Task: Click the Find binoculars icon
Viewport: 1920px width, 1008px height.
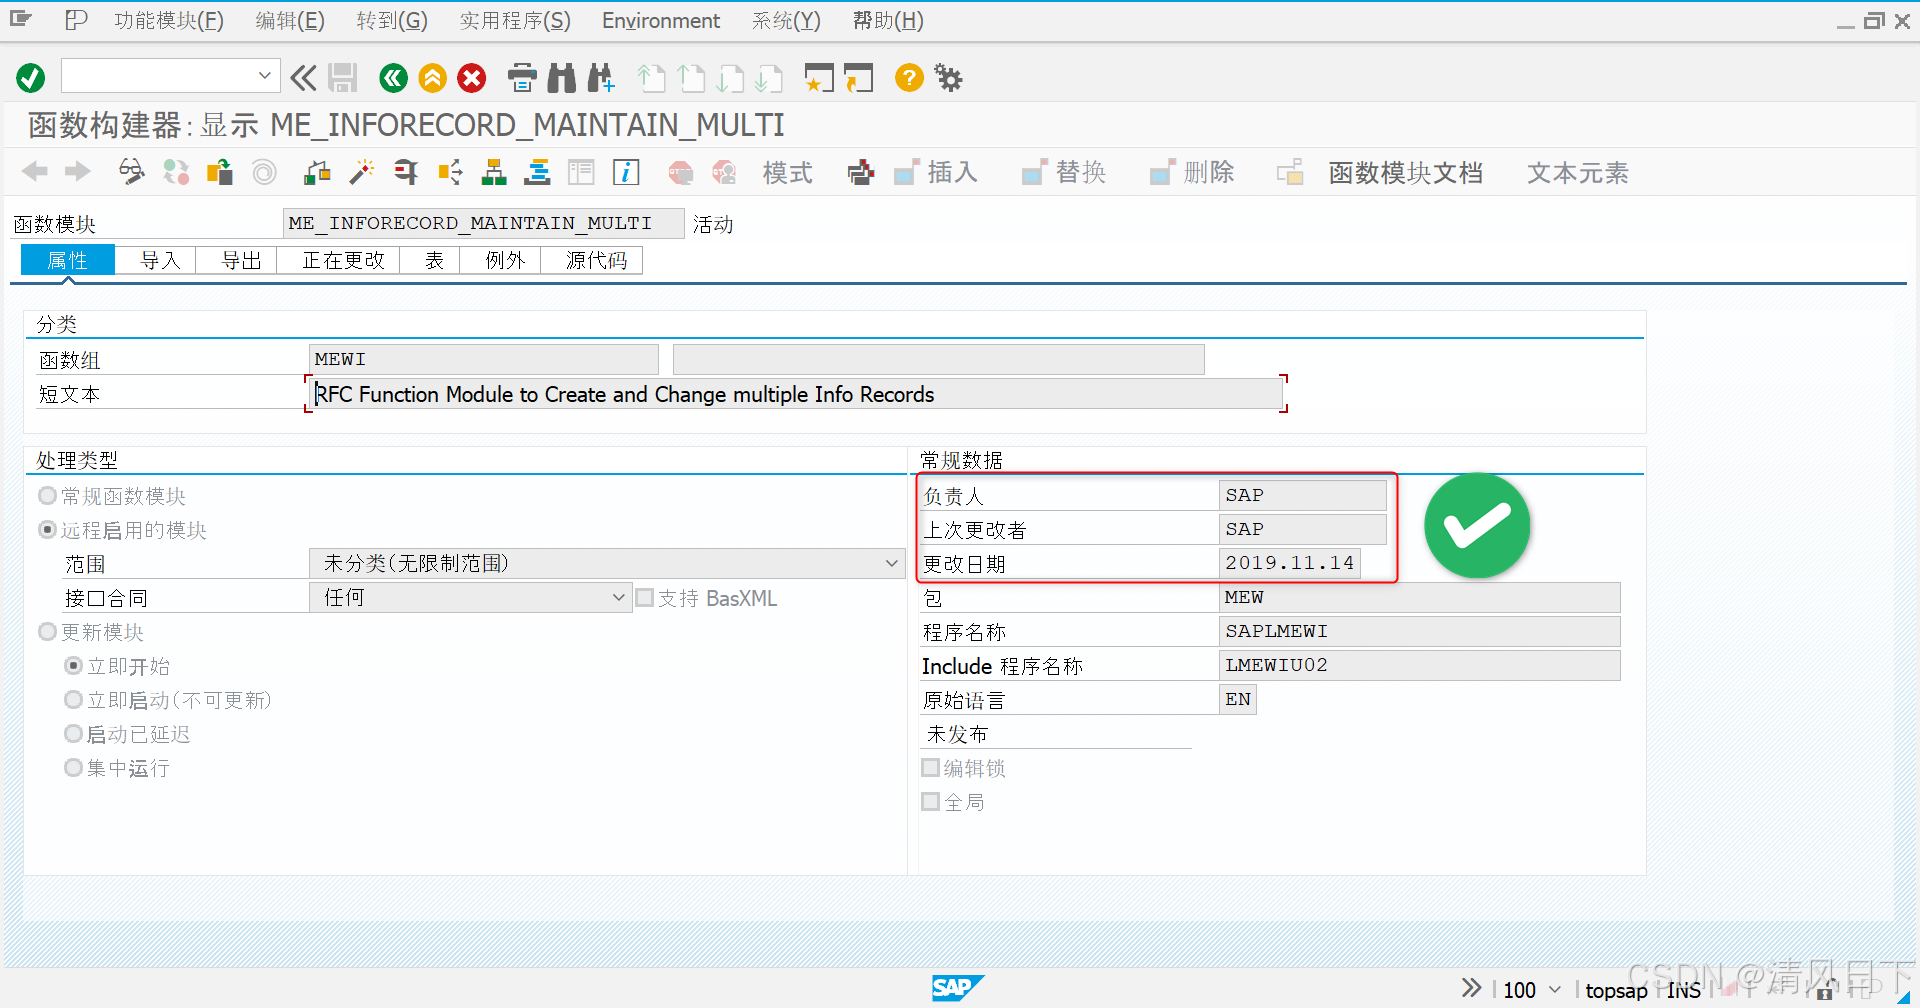Action: point(562,78)
